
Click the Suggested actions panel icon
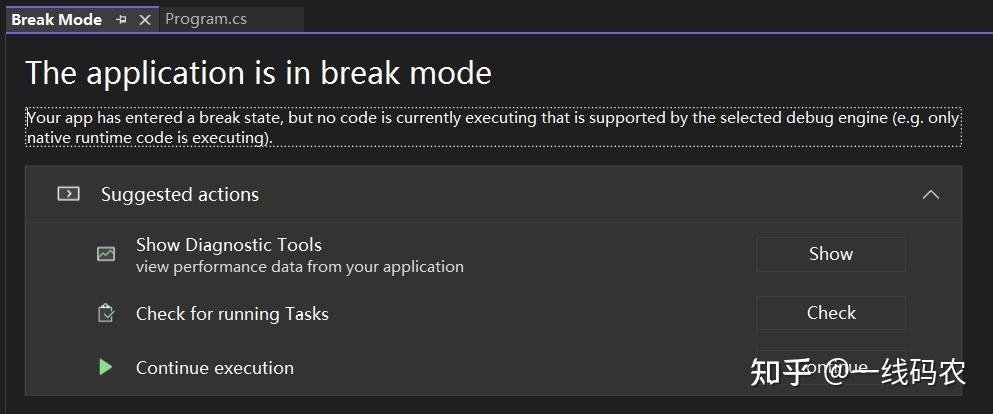tap(68, 194)
